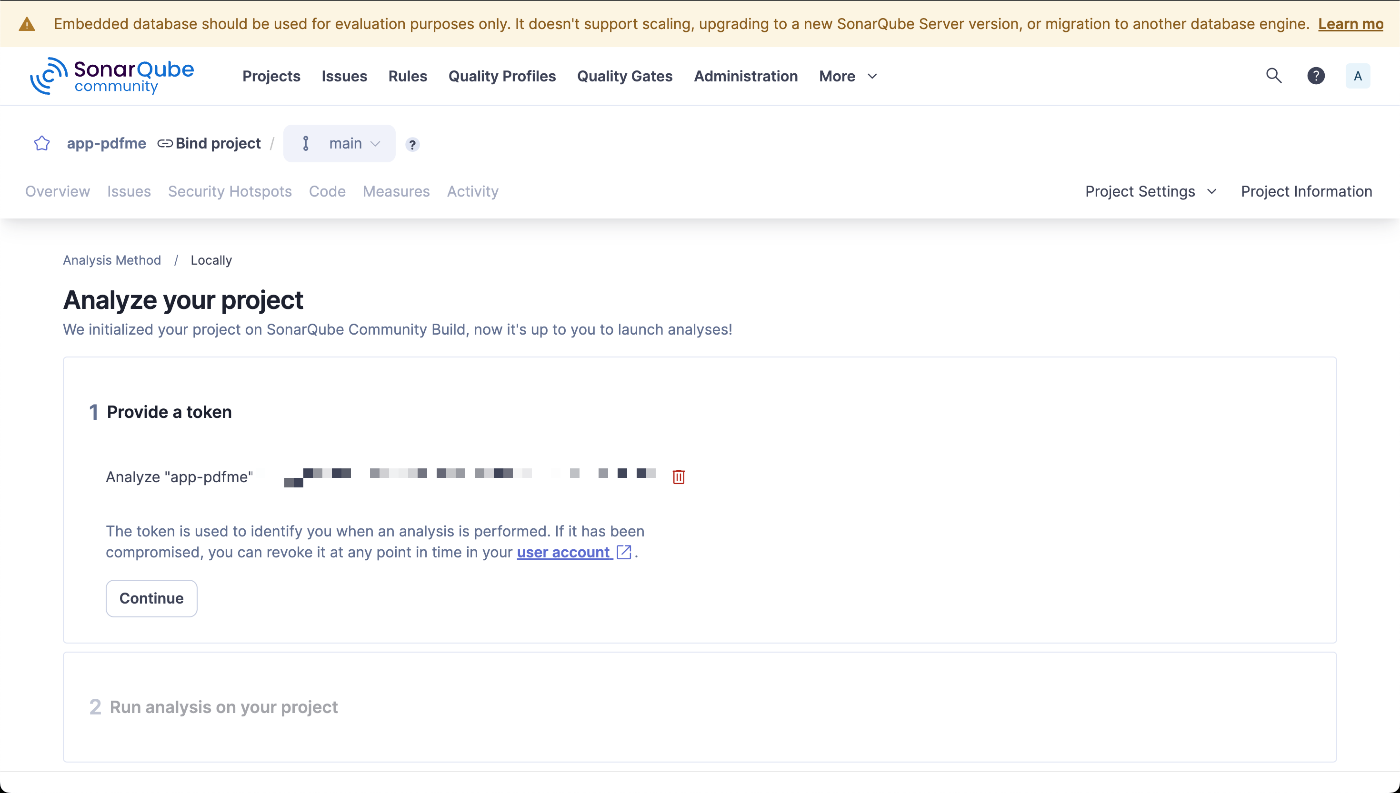Click Analyze "app-pdfme" label
Viewport: 1400px width, 793px height.
coord(179,477)
